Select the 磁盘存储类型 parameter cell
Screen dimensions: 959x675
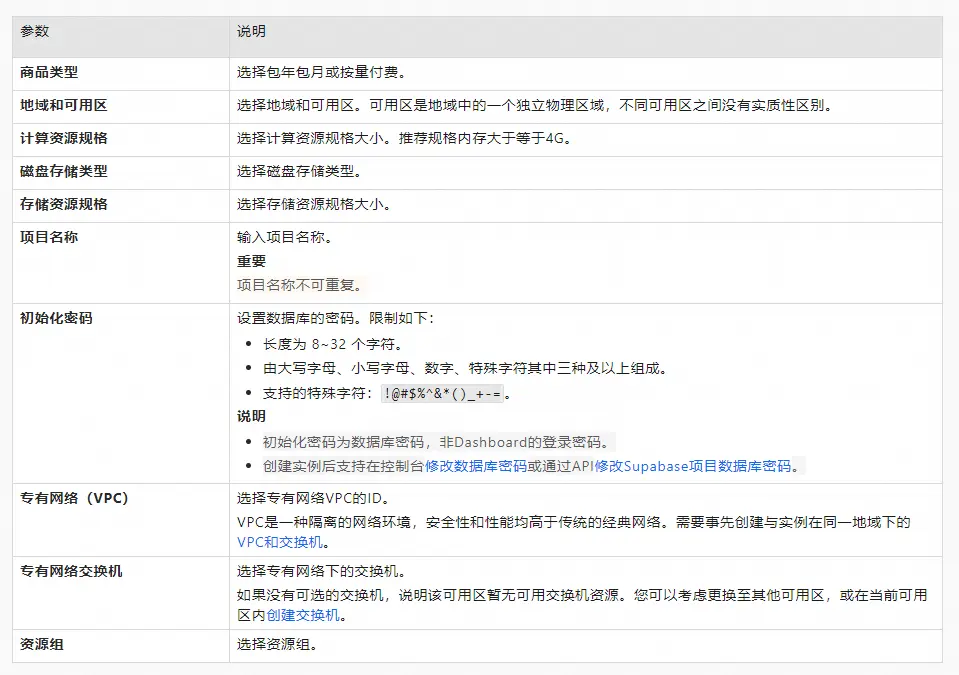click(x=121, y=173)
